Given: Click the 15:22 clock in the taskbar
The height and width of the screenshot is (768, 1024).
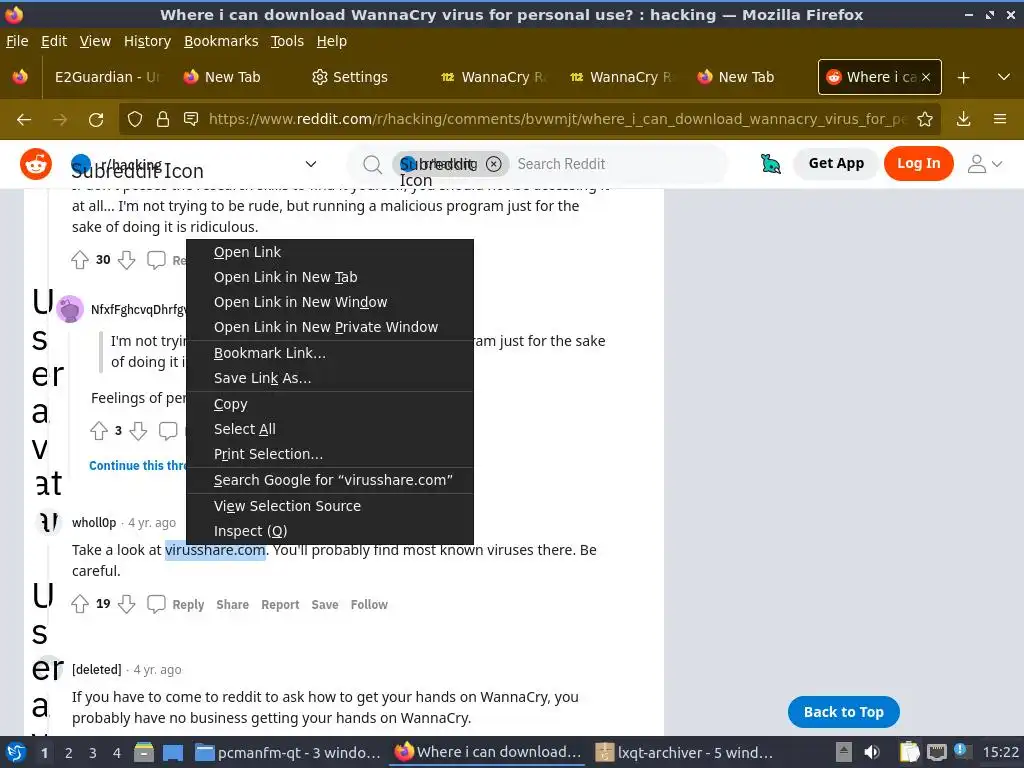Looking at the screenshot, I should (1000, 752).
